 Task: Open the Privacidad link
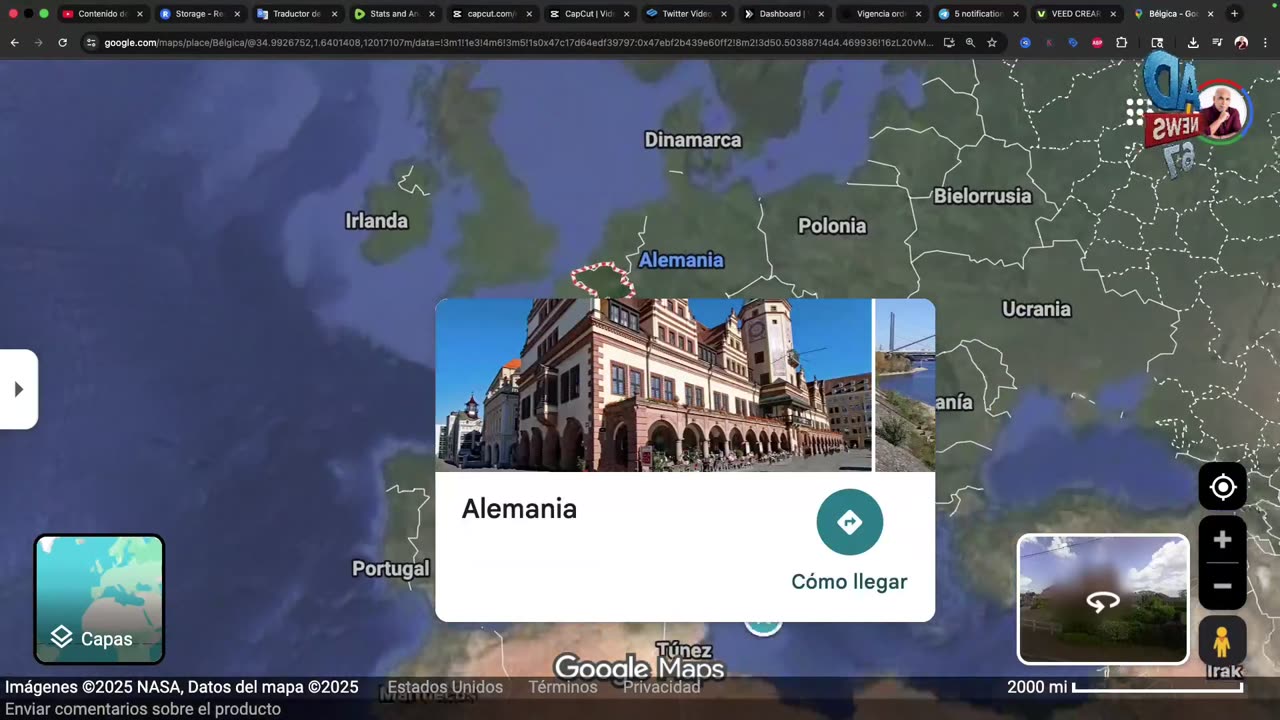[x=662, y=687]
